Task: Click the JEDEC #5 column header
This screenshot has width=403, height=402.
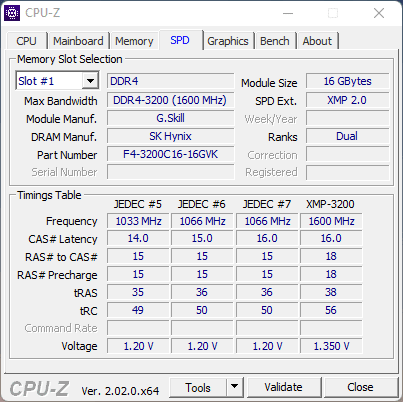Action: (x=138, y=204)
